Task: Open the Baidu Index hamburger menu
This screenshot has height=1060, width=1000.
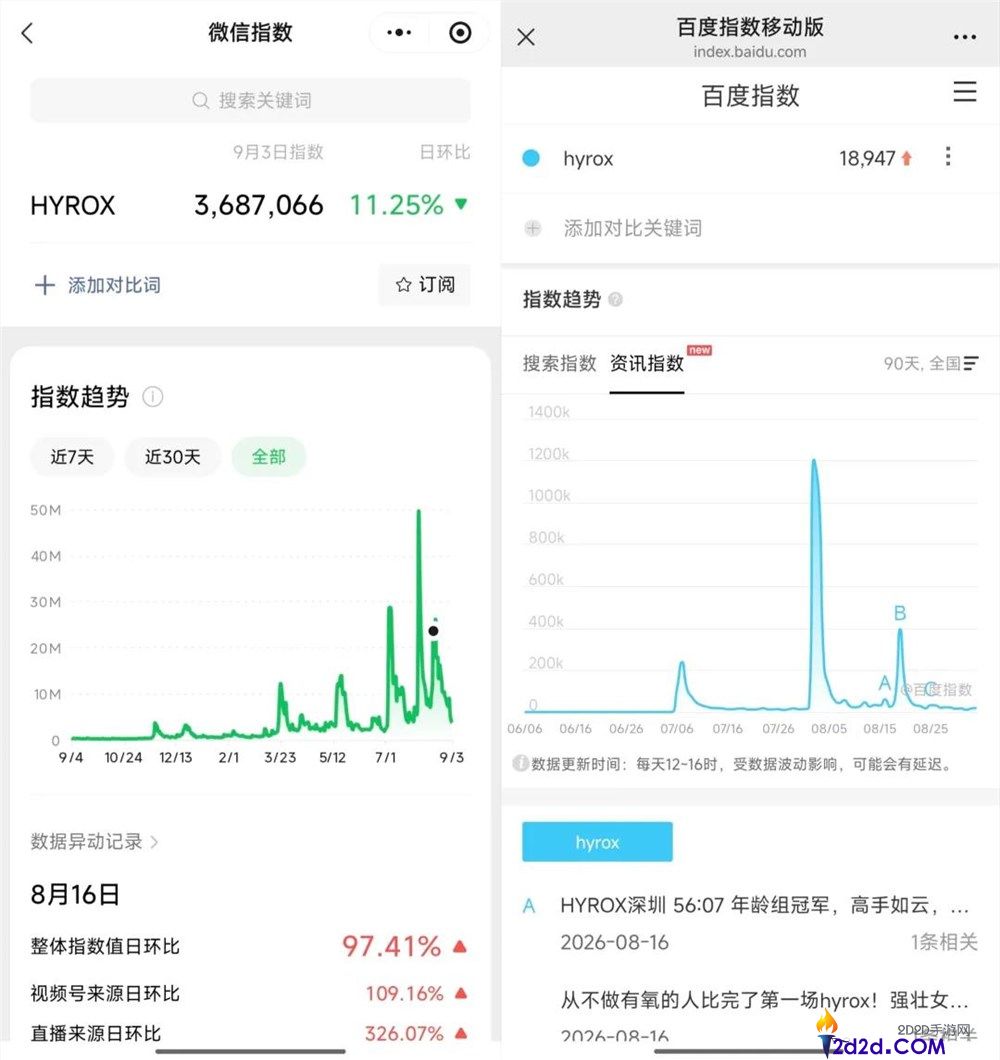Action: [x=965, y=91]
